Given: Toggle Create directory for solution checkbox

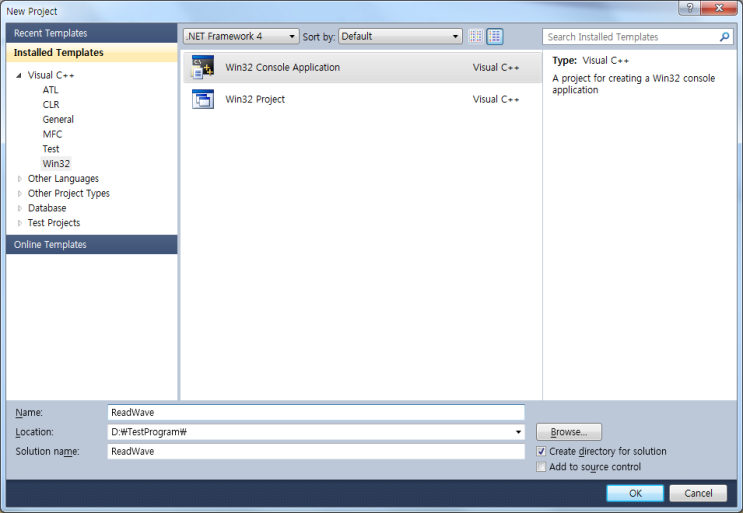Looking at the screenshot, I should 541,451.
